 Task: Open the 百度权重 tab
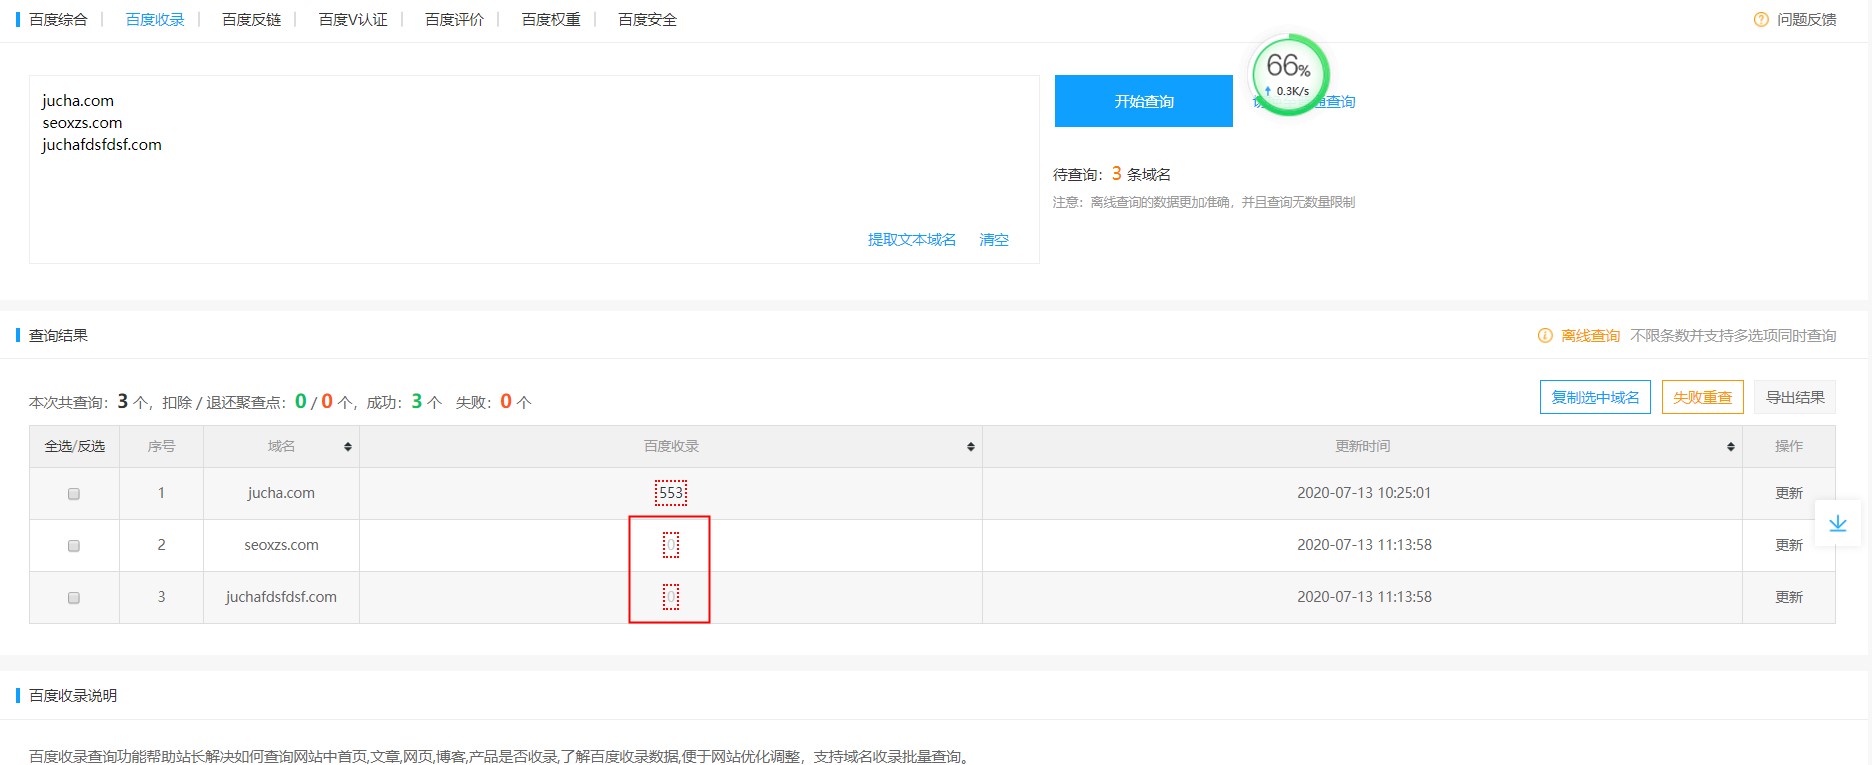[x=550, y=20]
